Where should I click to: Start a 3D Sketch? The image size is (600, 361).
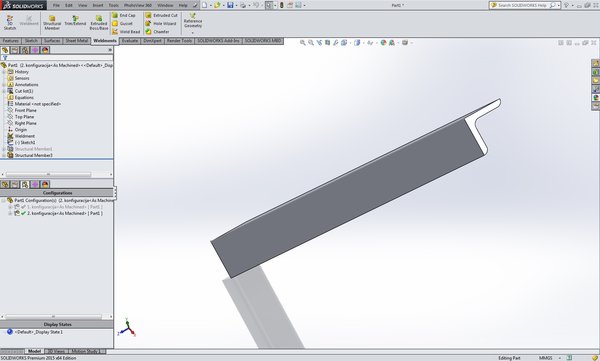point(10,23)
